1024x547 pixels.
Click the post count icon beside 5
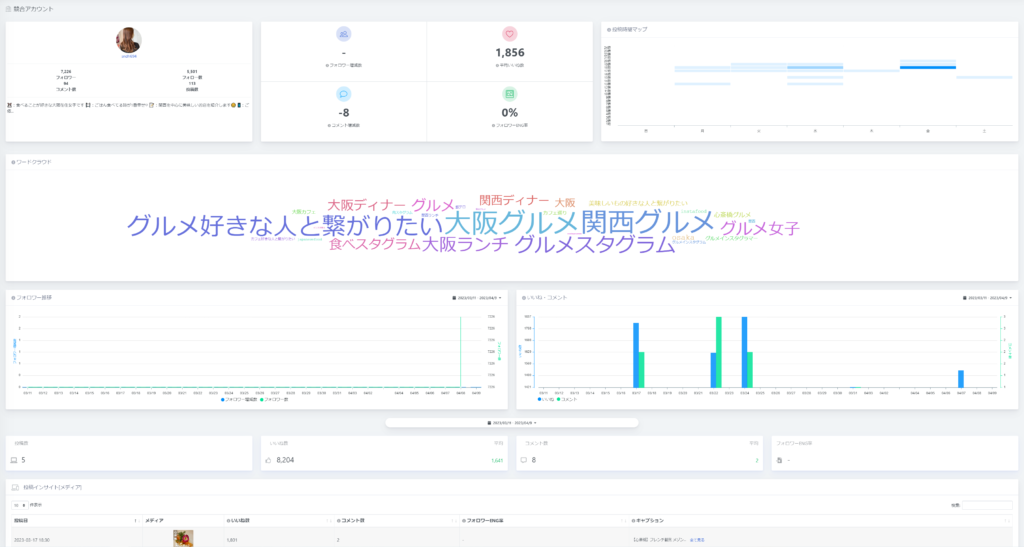[13, 460]
